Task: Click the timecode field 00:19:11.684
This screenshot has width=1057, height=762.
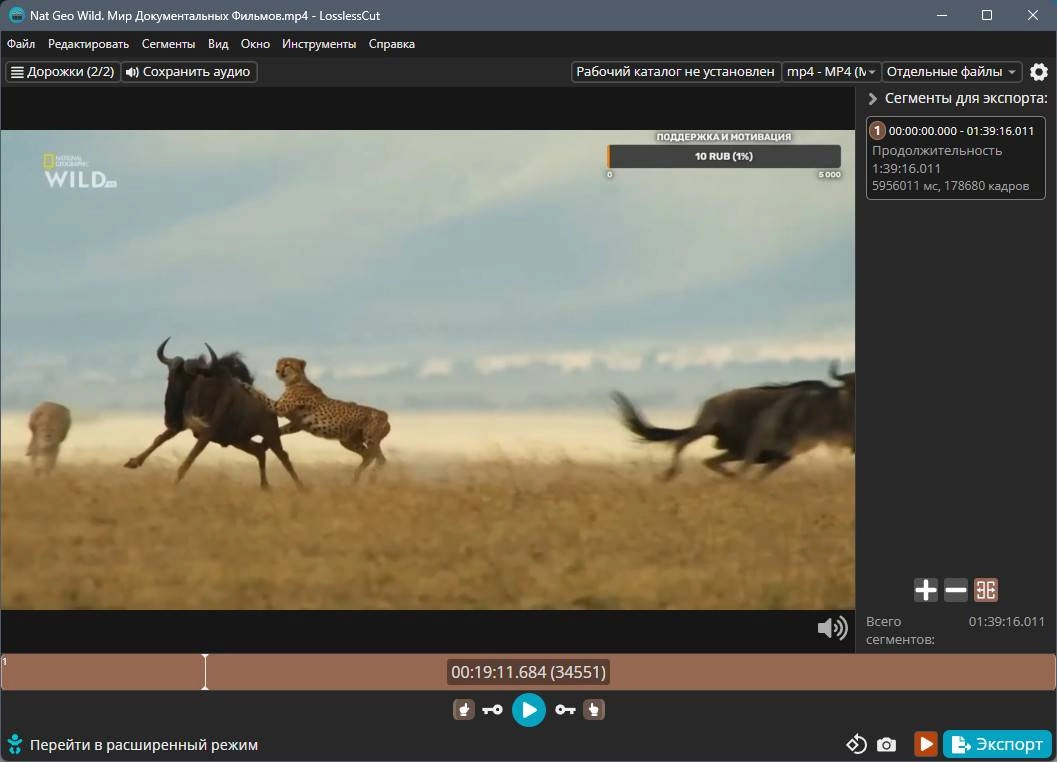Action: 528,672
